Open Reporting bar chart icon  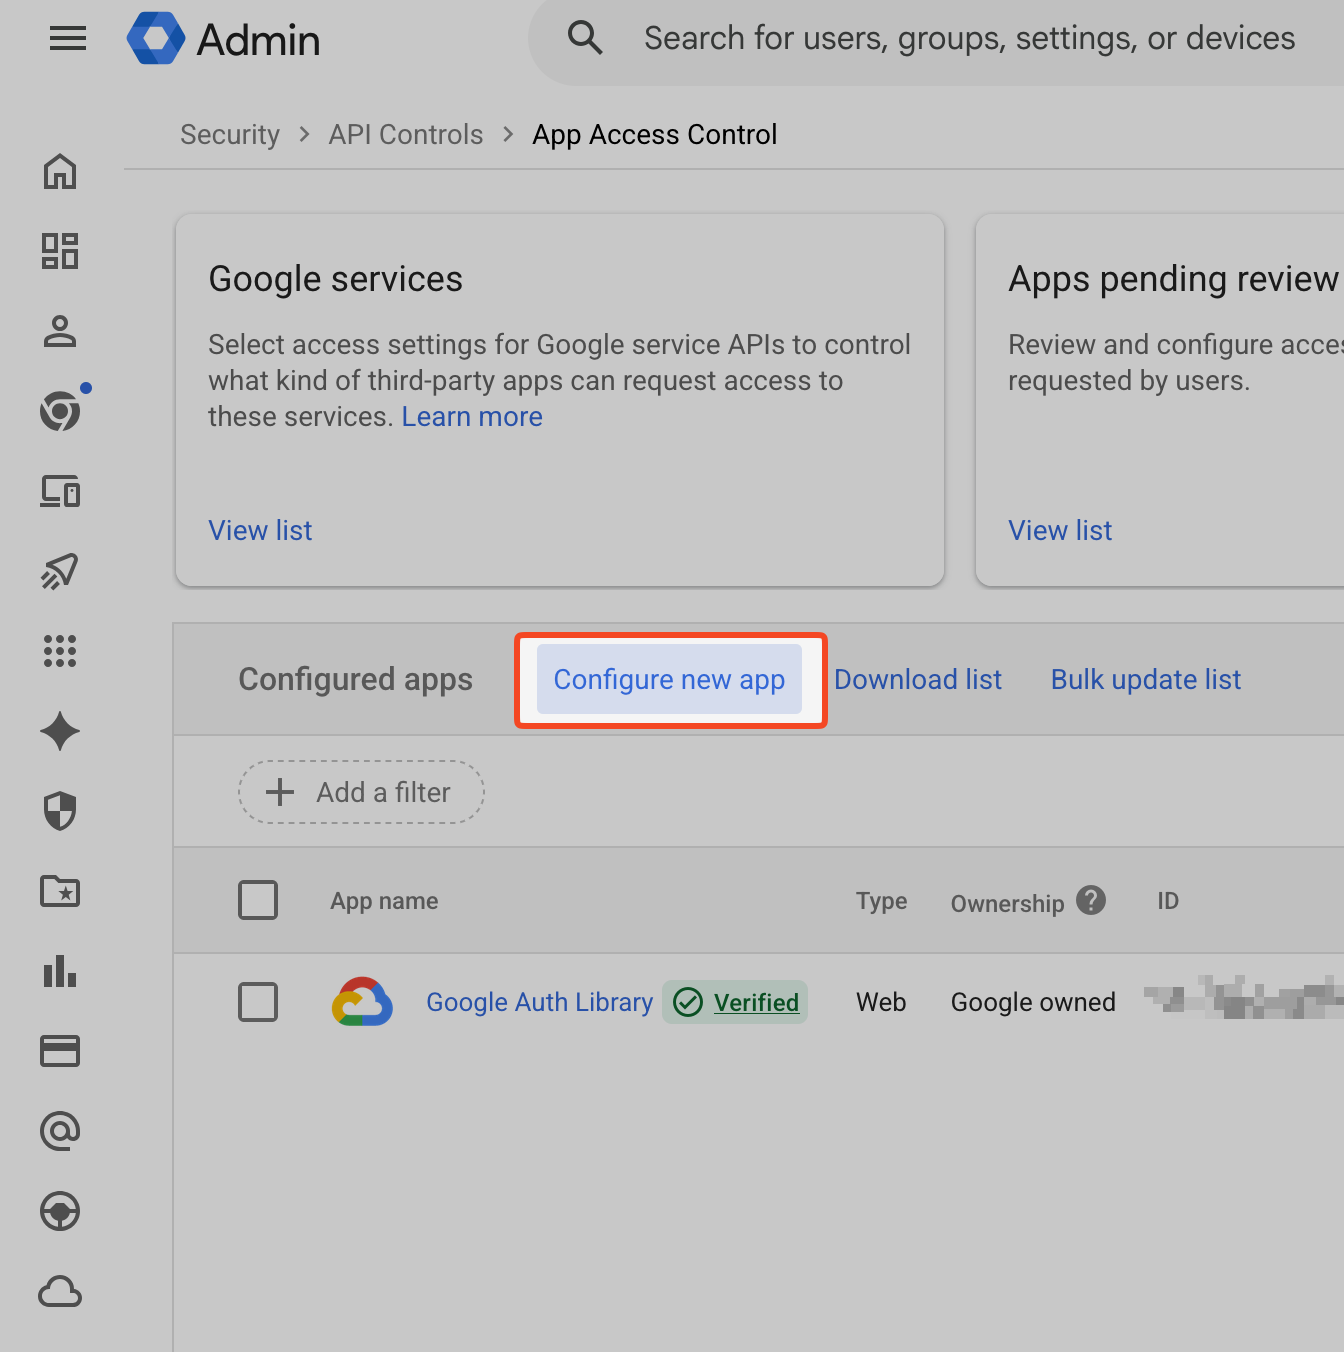coord(60,971)
